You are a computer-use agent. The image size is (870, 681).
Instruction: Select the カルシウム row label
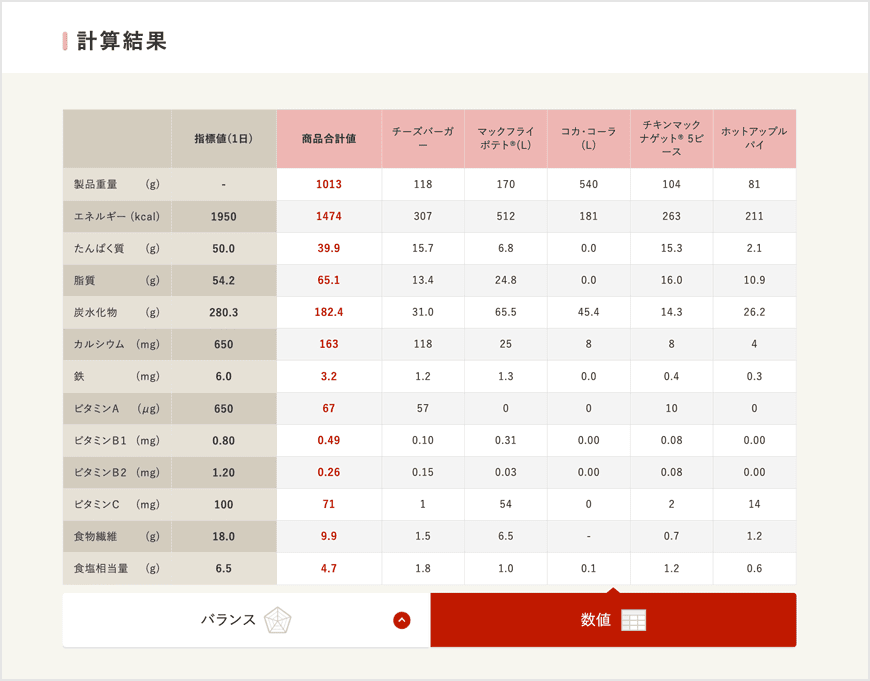click(116, 344)
